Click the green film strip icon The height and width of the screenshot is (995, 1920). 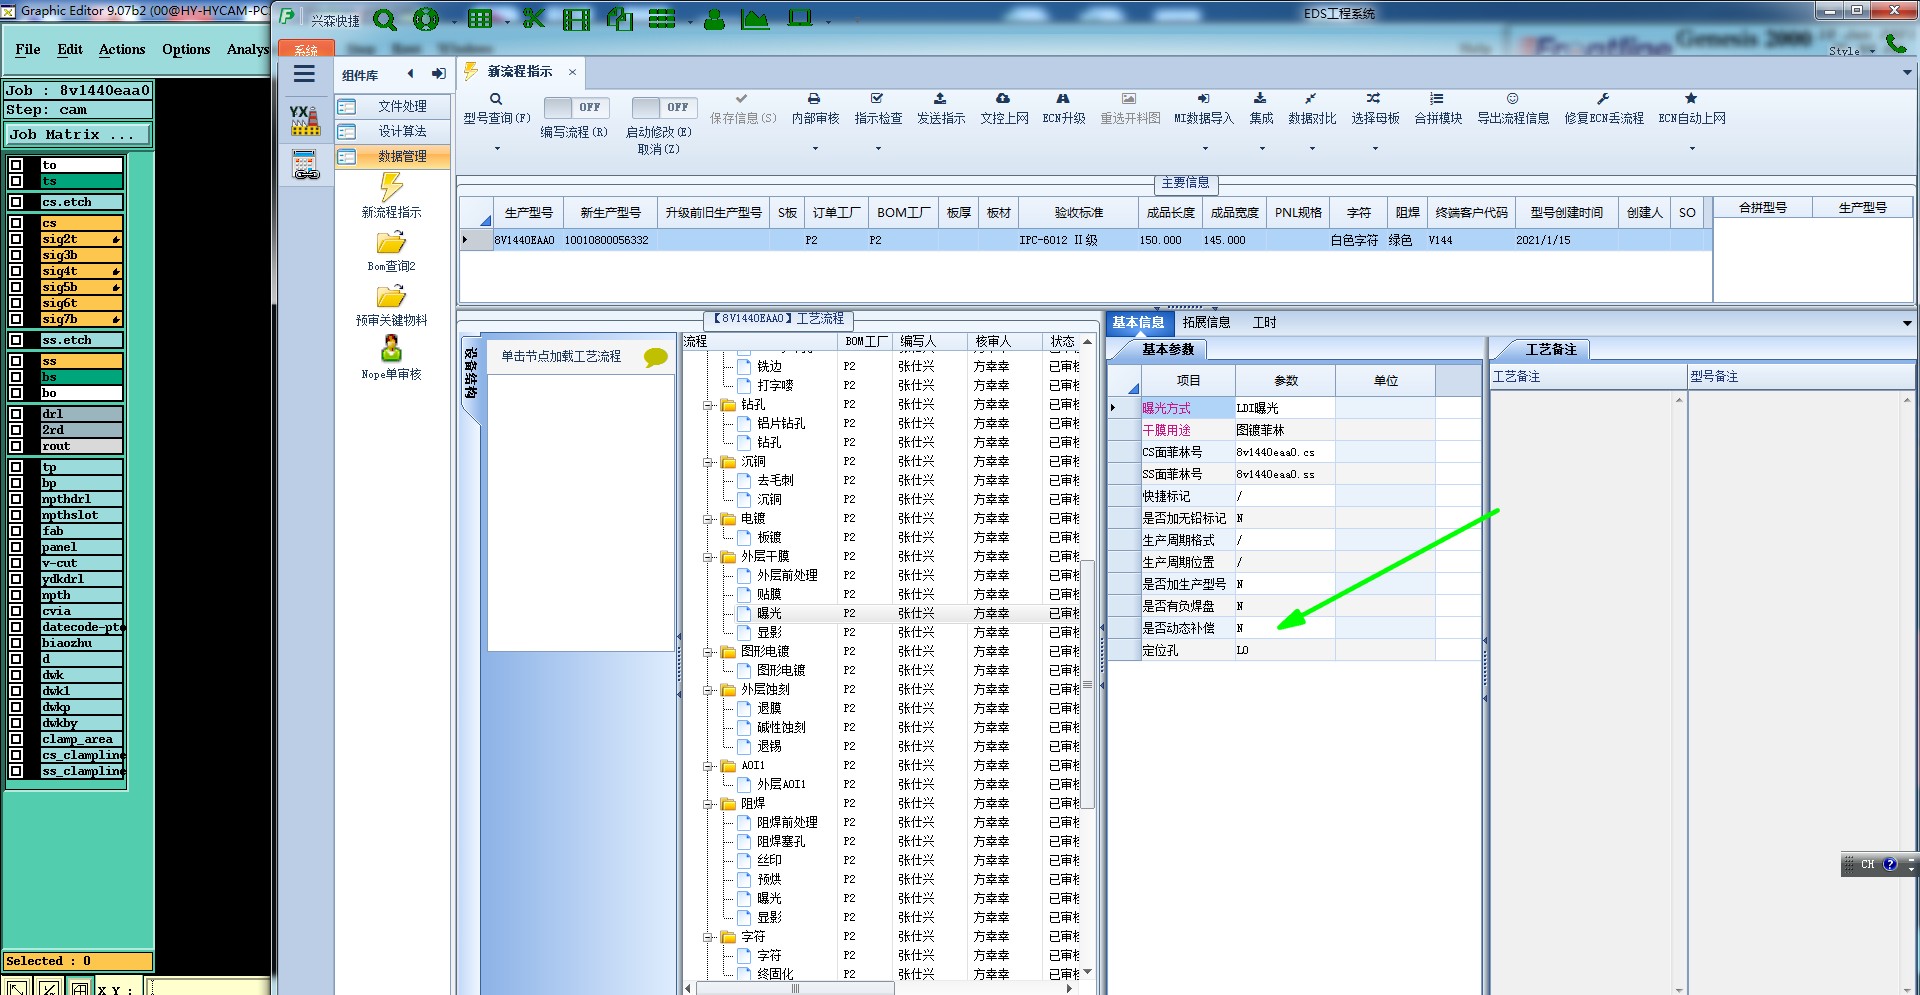click(576, 19)
